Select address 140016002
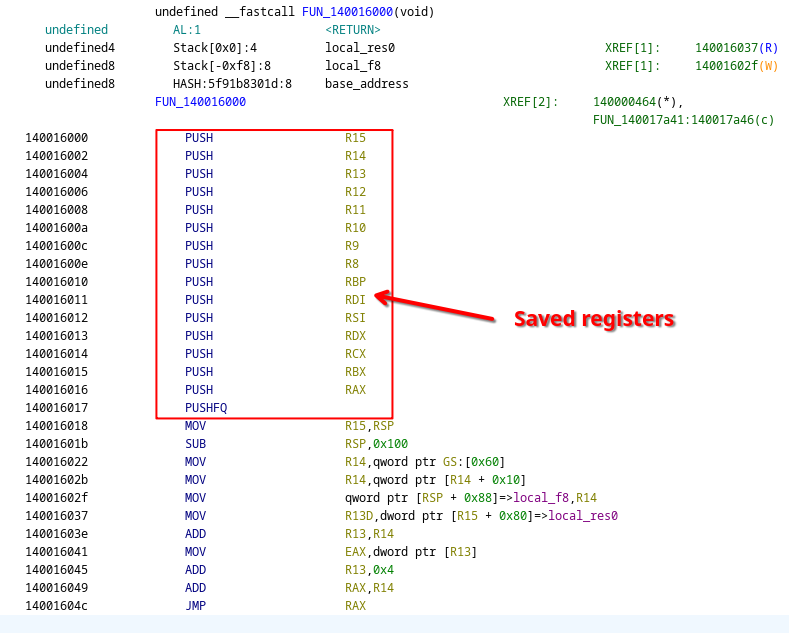Image resolution: width=789 pixels, height=633 pixels. 57,156
